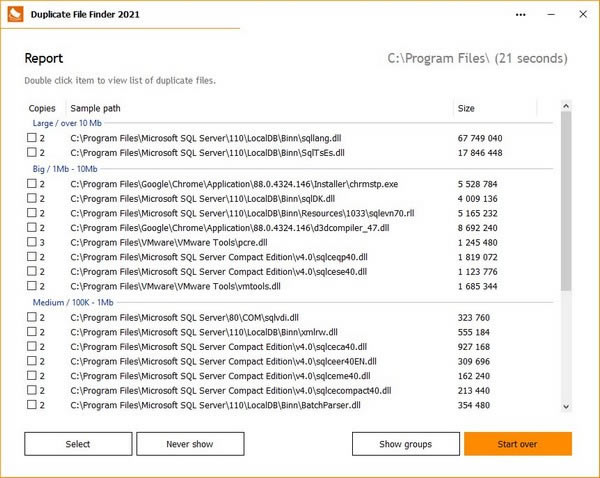The image size is (600, 478).
Task: Click the sqlcecompact40.dll sample path
Action: [231, 390]
